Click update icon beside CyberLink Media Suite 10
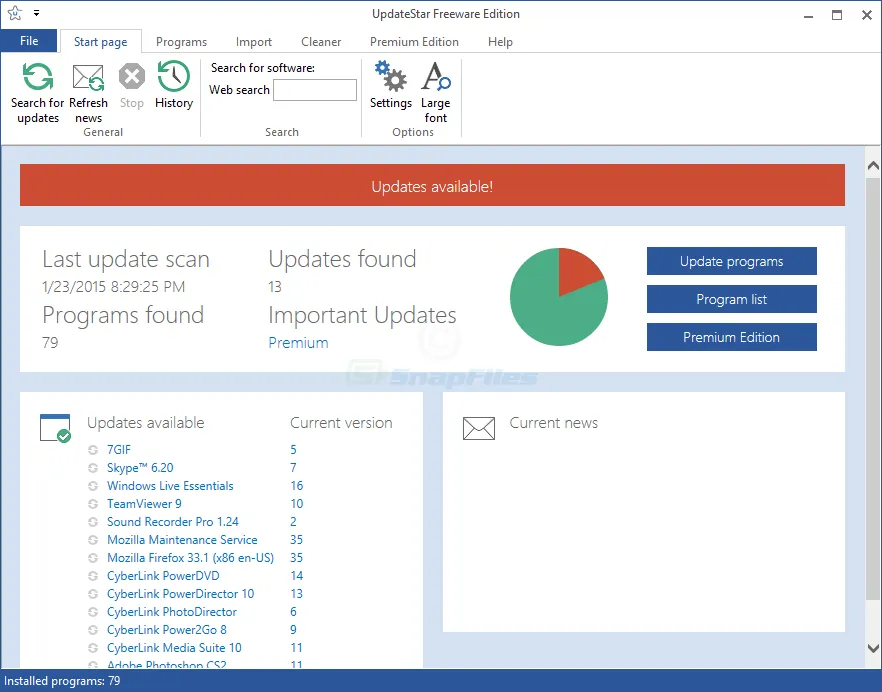 (93, 648)
